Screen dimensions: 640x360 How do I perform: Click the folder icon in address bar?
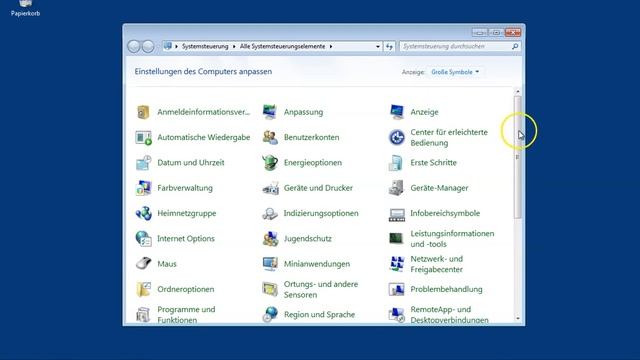tap(168, 46)
